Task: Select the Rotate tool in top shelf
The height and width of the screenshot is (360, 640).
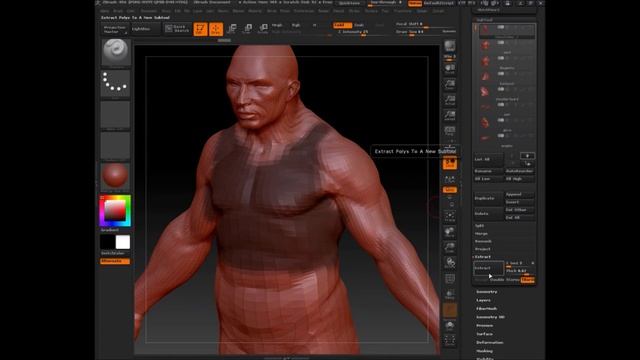Action: point(263,29)
